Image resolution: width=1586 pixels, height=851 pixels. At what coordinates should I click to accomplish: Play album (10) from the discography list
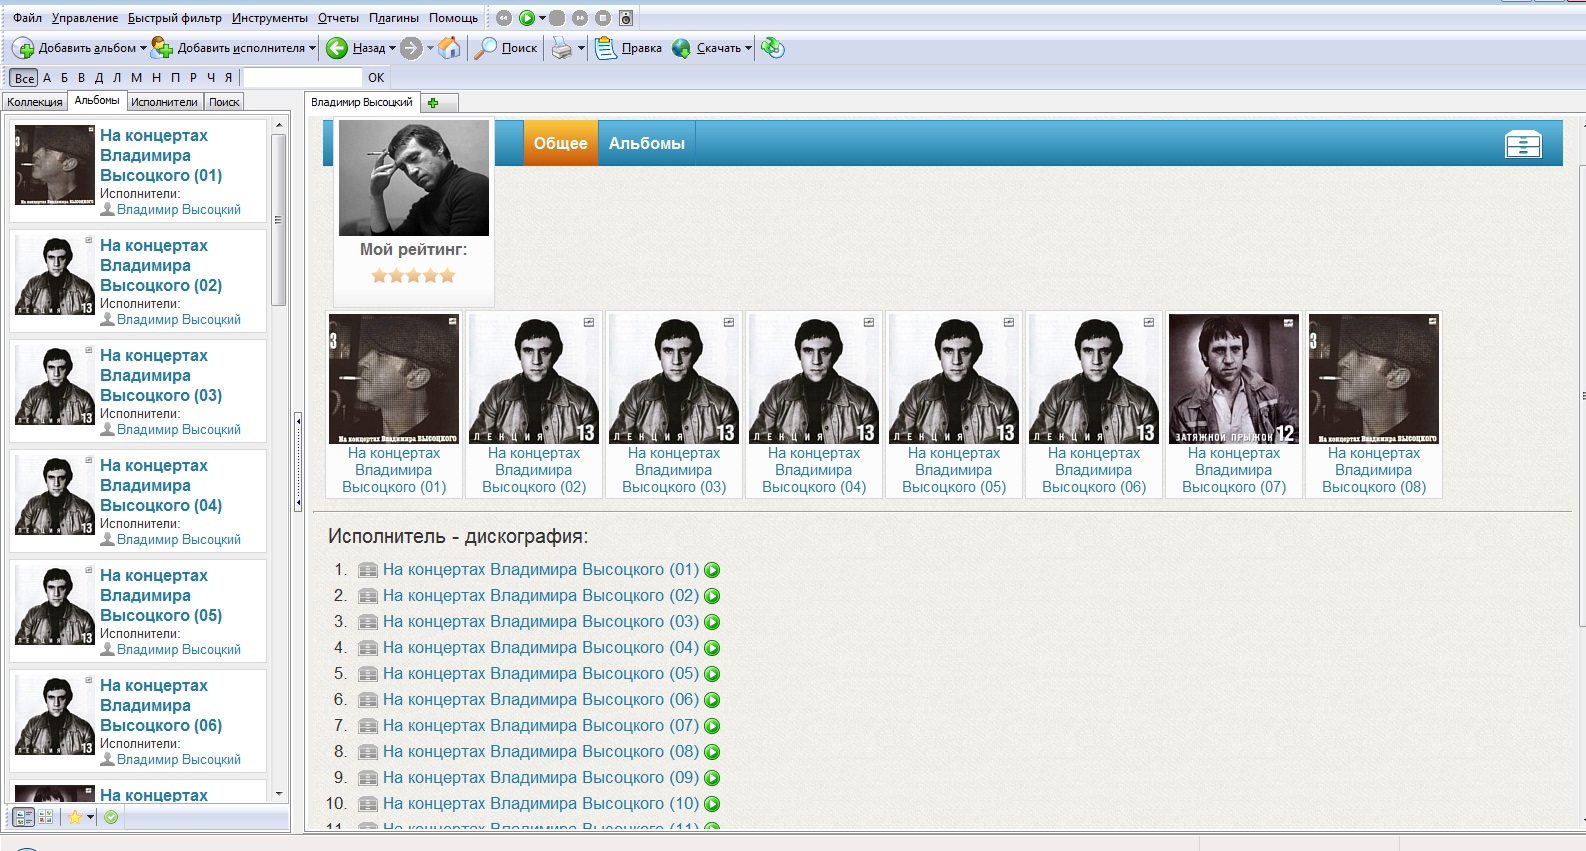(712, 804)
